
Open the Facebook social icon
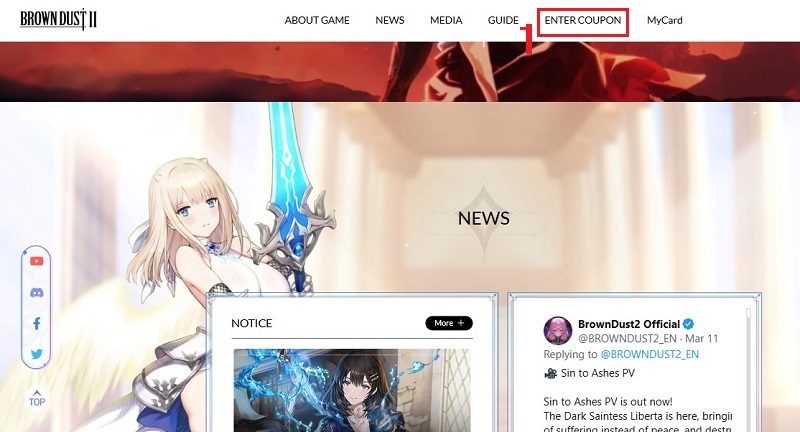tap(37, 323)
